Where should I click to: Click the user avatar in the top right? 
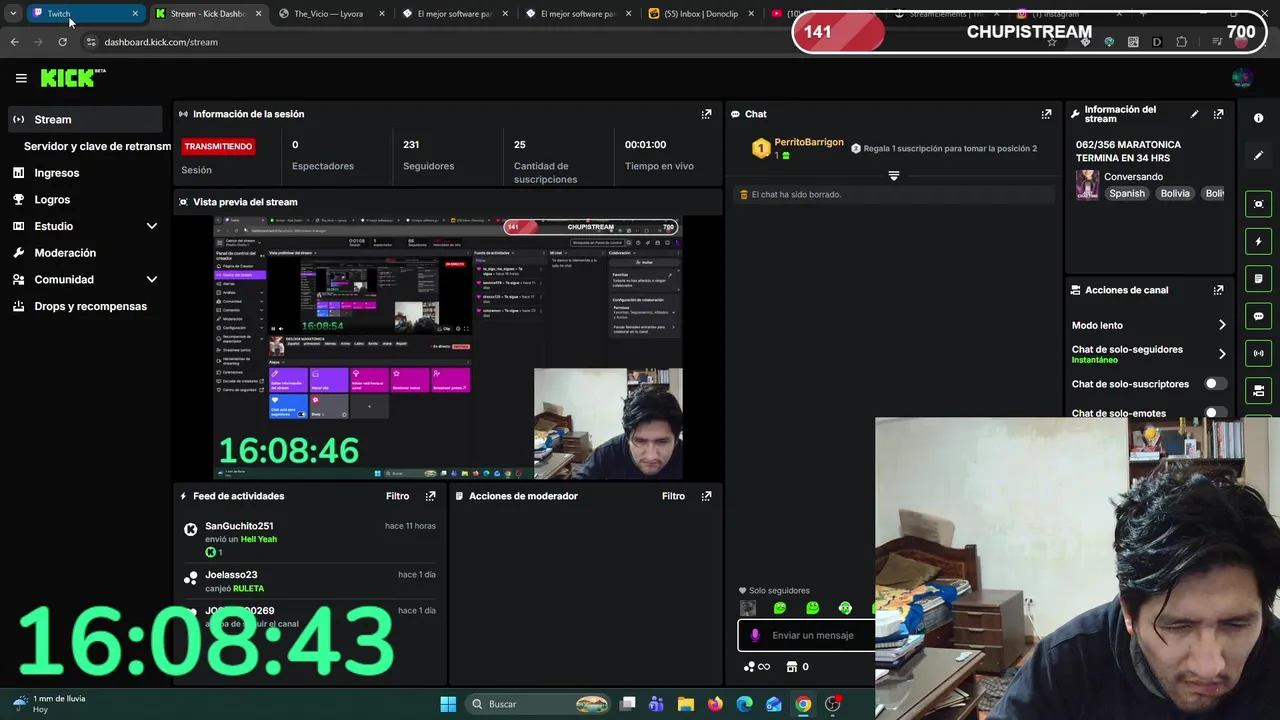tap(1242, 78)
